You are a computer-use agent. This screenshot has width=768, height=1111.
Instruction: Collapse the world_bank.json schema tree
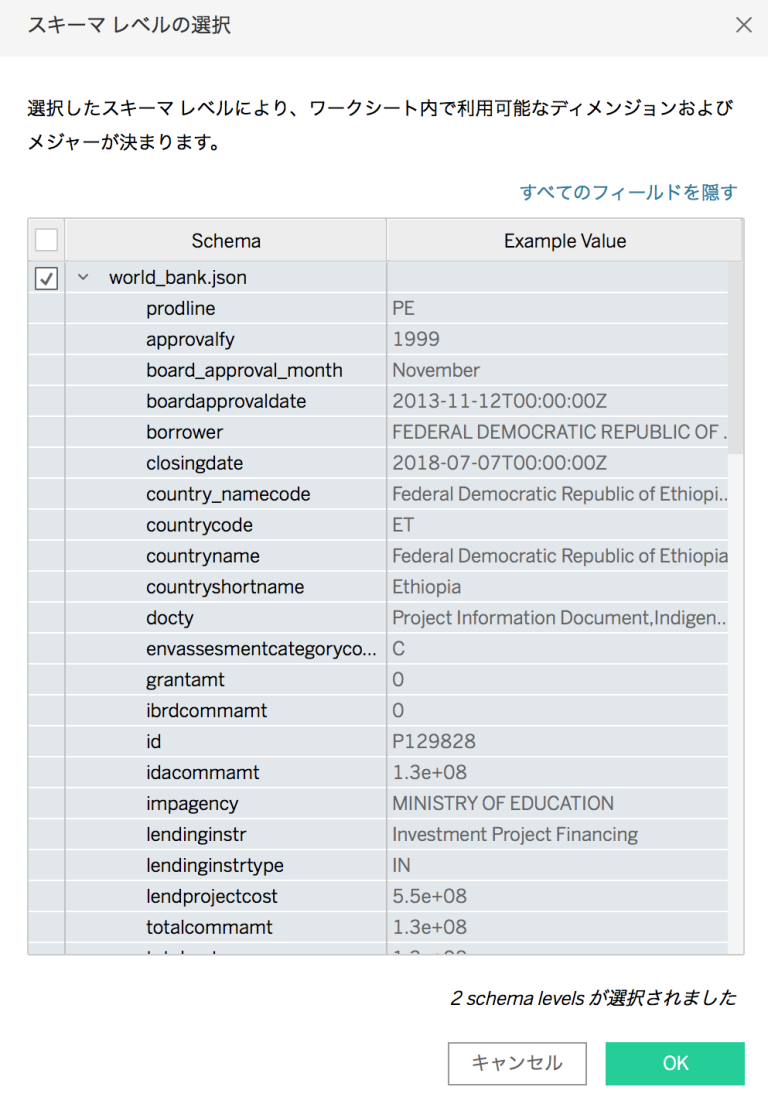click(x=83, y=278)
